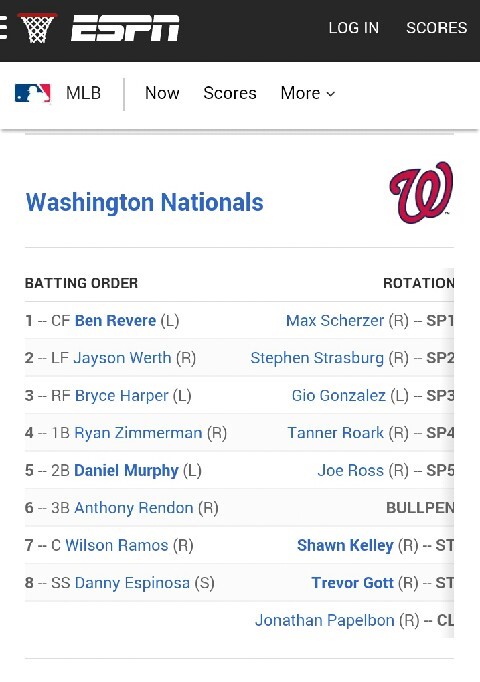Click LOG IN in the header
Viewport: 480px width, 682px height.
click(353, 28)
